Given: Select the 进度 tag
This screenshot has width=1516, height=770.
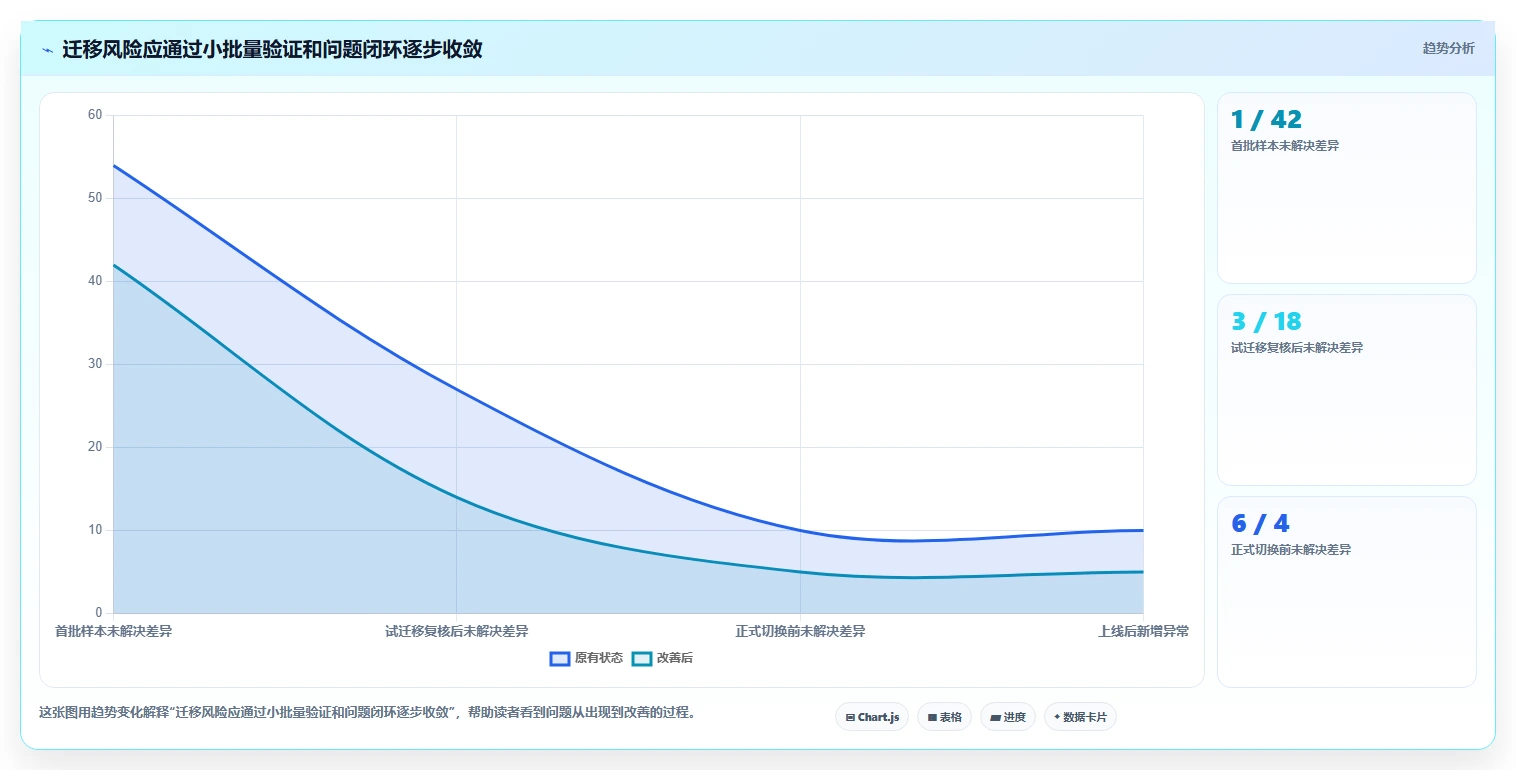Looking at the screenshot, I should 1007,717.
